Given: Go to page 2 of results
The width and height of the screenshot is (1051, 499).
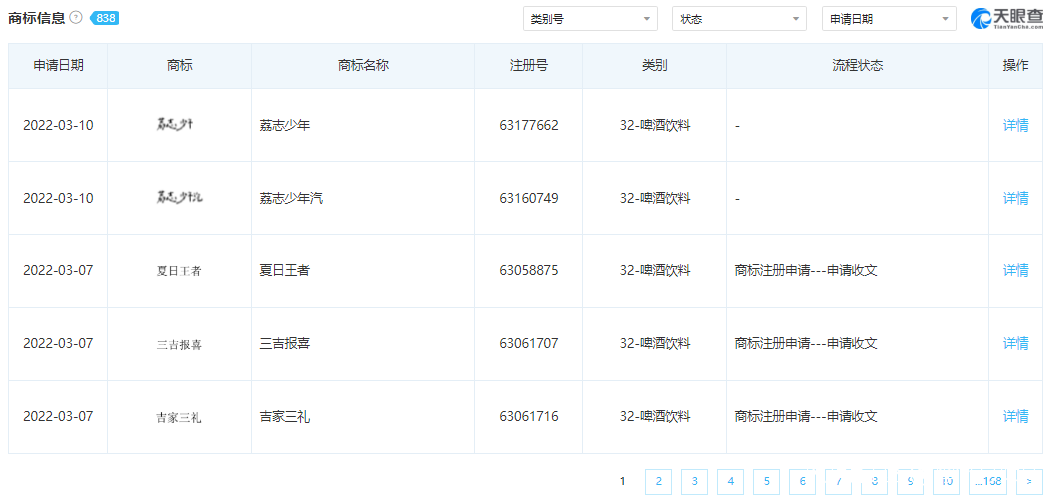Looking at the screenshot, I should pyautogui.click(x=658, y=482).
